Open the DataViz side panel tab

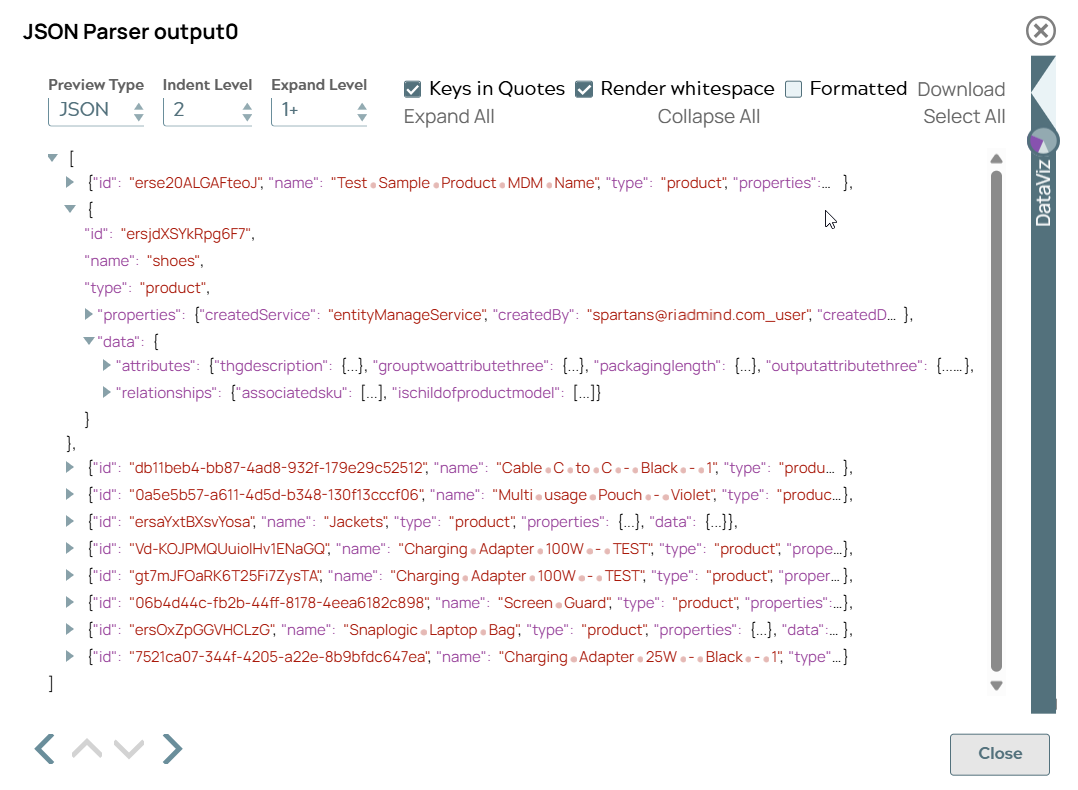click(1043, 195)
